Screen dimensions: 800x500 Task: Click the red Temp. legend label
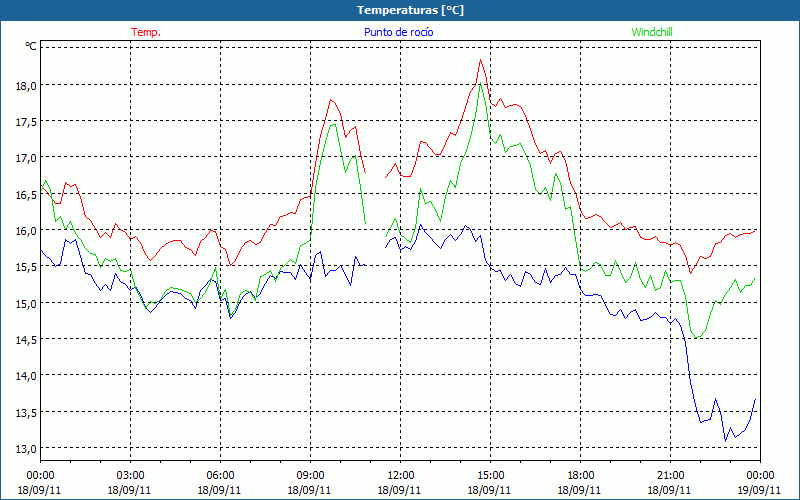(x=146, y=32)
